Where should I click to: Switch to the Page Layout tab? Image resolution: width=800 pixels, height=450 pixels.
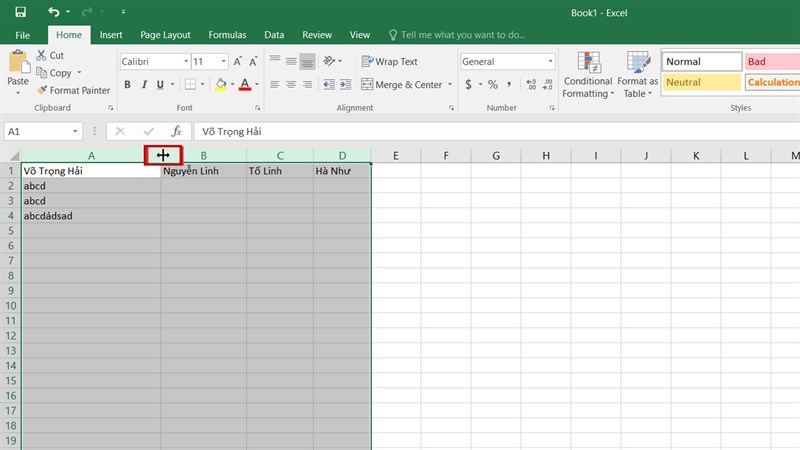coord(165,35)
